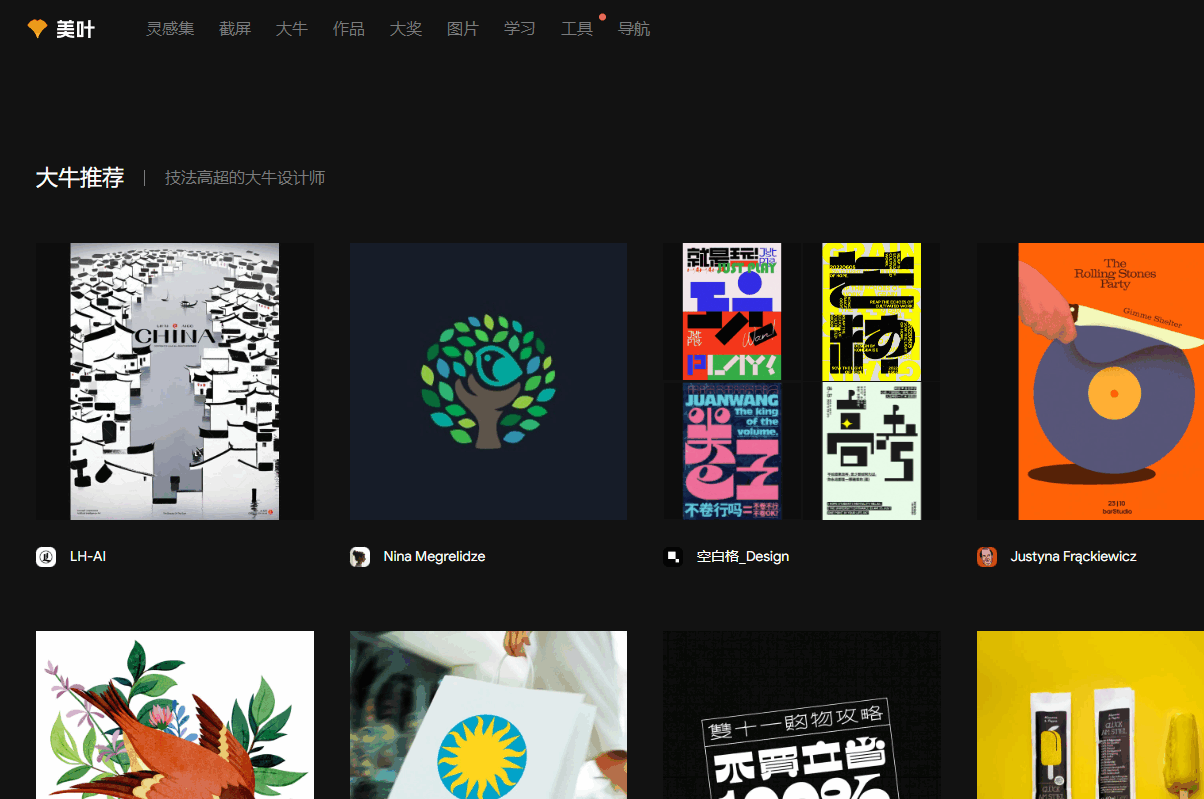Click the 导航 menu item
This screenshot has width=1204, height=799.
coord(634,29)
